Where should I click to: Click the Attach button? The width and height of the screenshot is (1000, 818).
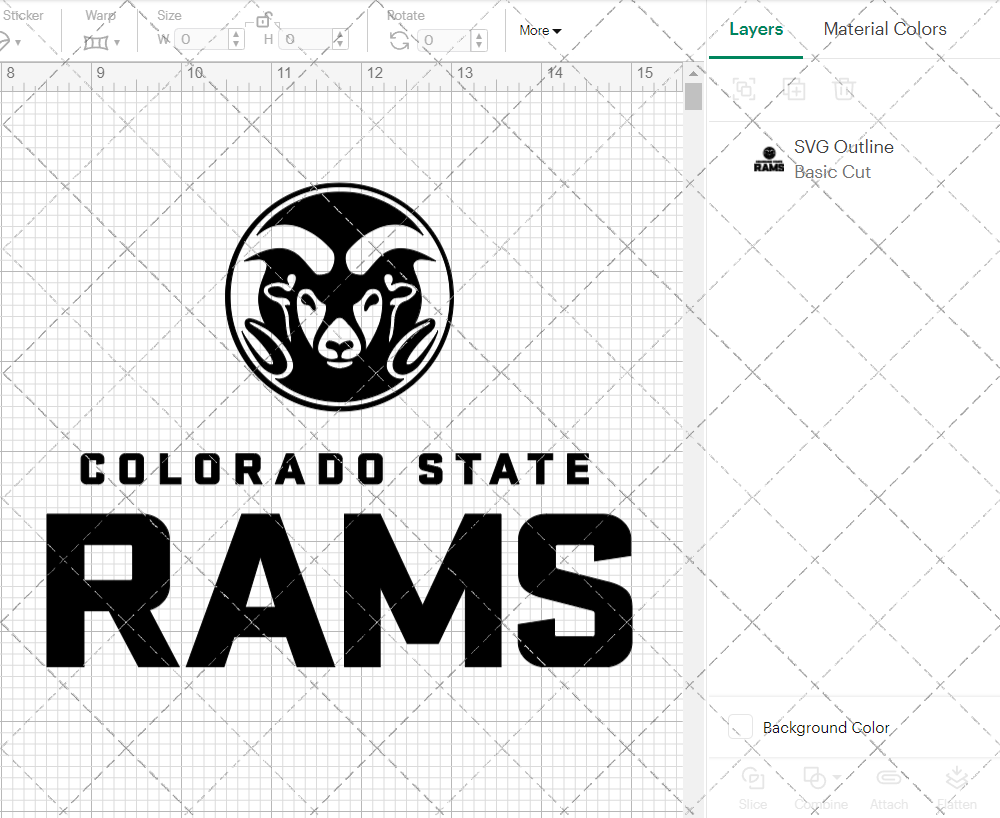[x=888, y=787]
